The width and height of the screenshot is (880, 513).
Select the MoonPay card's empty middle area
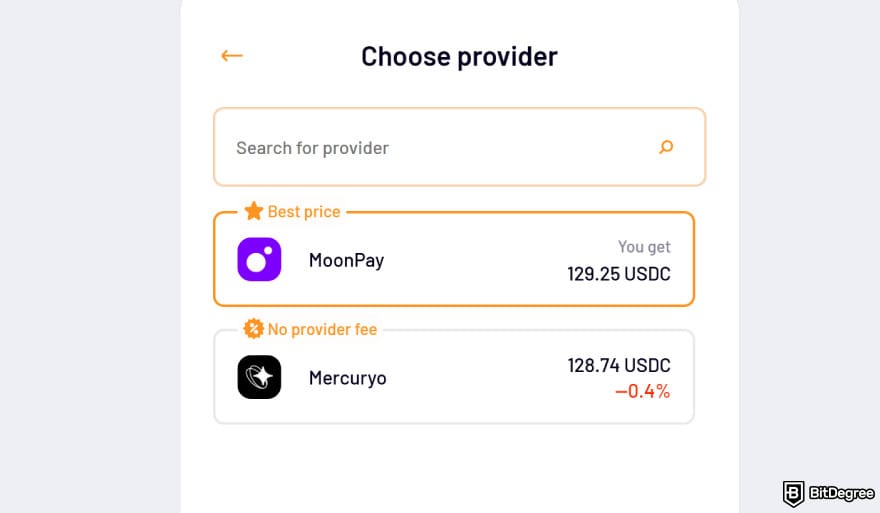point(480,261)
